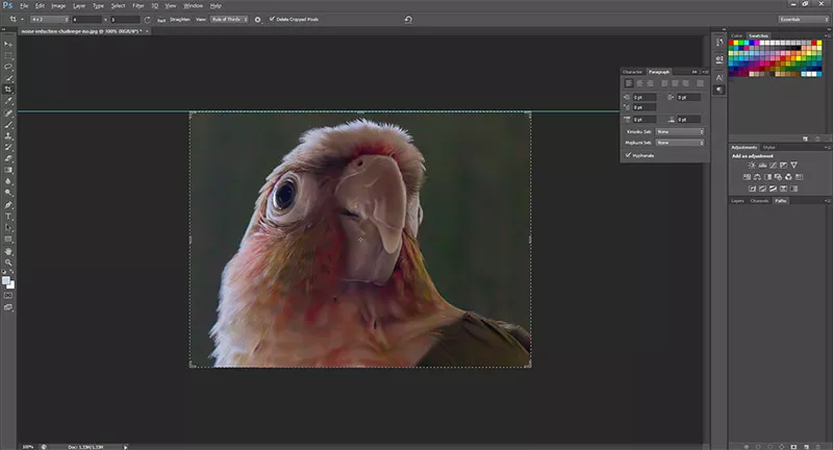833x450 pixels.
Task: Switch to the Color tab
Action: pos(737,36)
